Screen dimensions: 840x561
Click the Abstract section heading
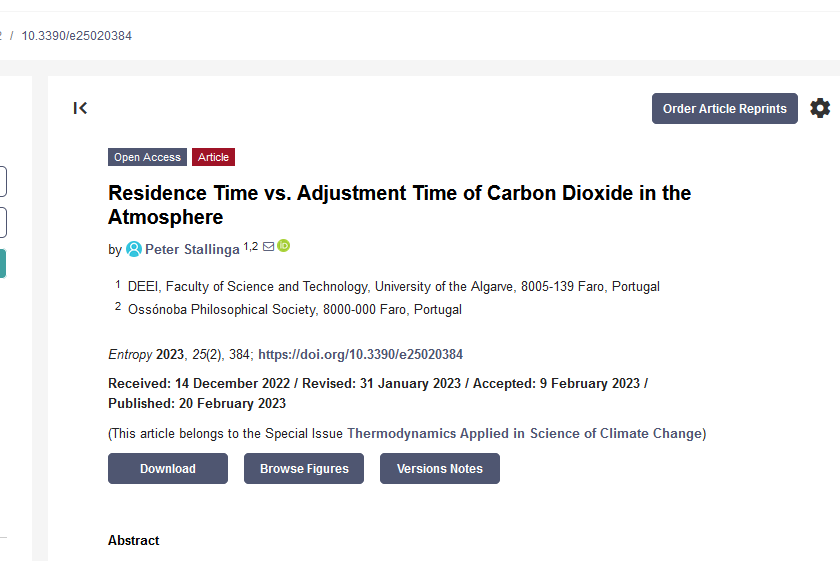click(133, 540)
